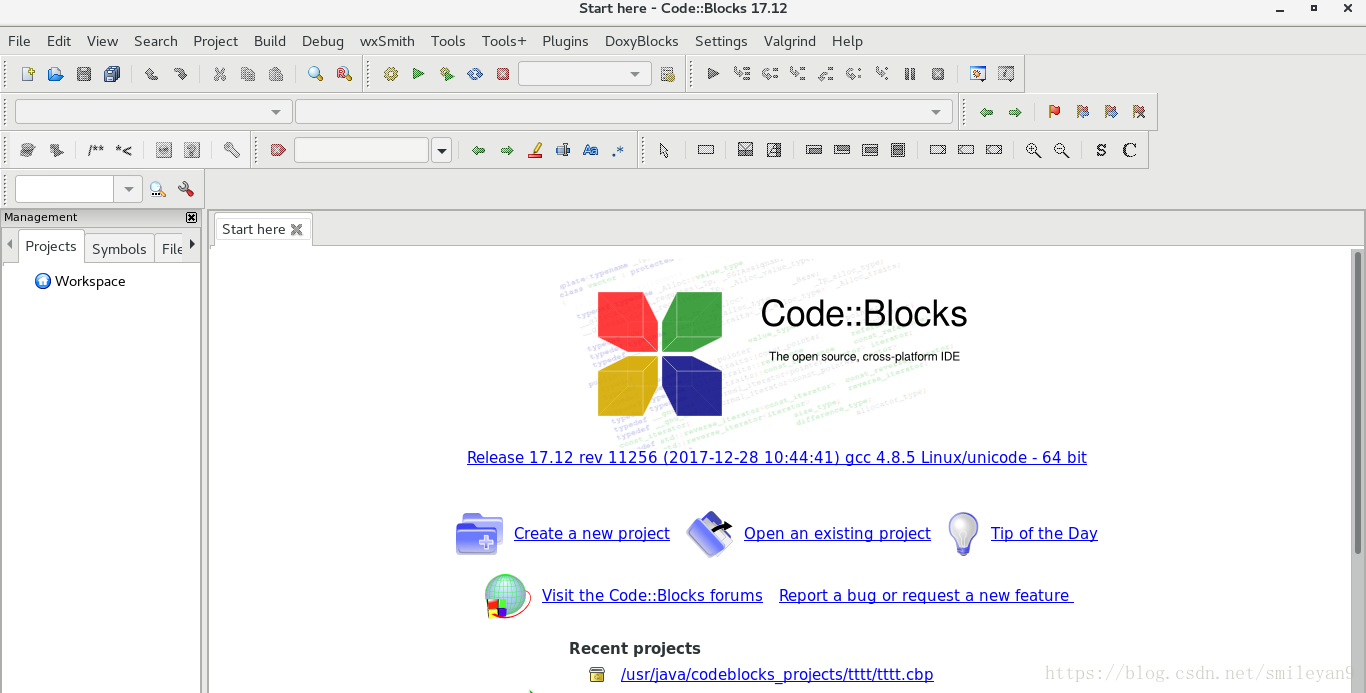1366x693 pixels.
Task: Click the Previous bookmark flag icon
Action: (x=1083, y=112)
